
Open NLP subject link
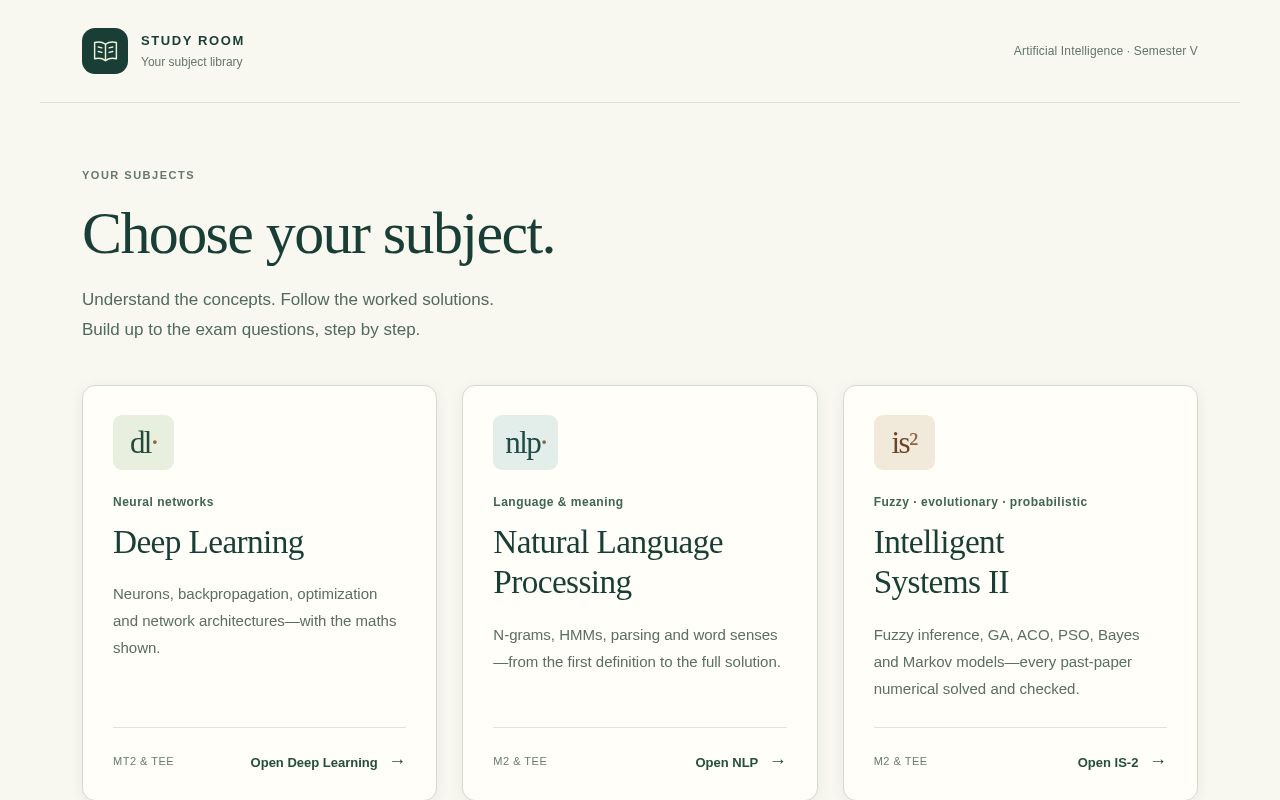pyautogui.click(x=741, y=762)
